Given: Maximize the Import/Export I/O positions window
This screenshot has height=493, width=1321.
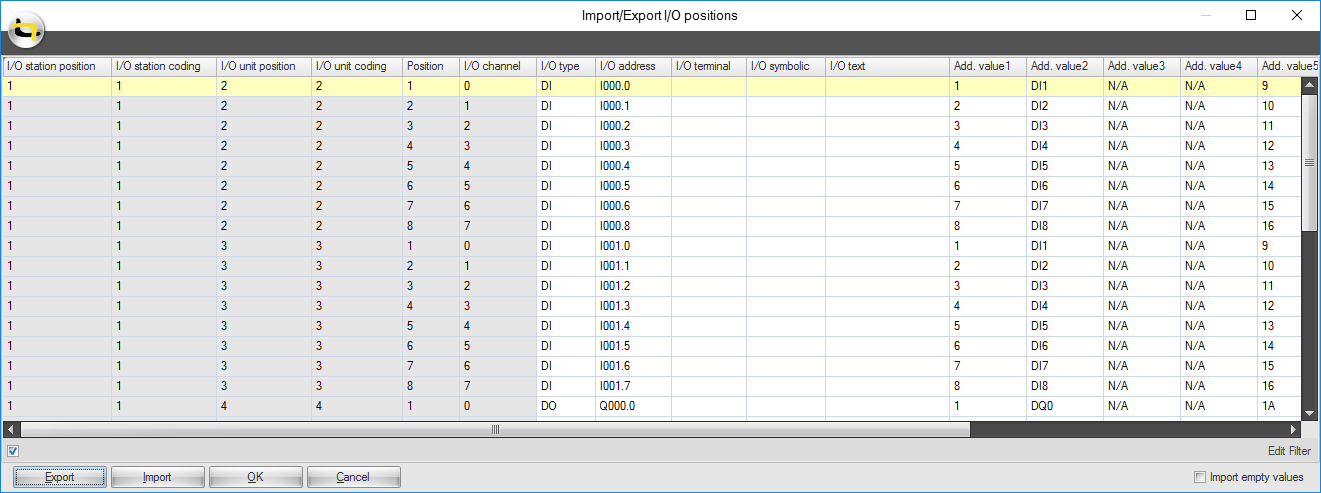Looking at the screenshot, I should pyautogui.click(x=1250, y=15).
